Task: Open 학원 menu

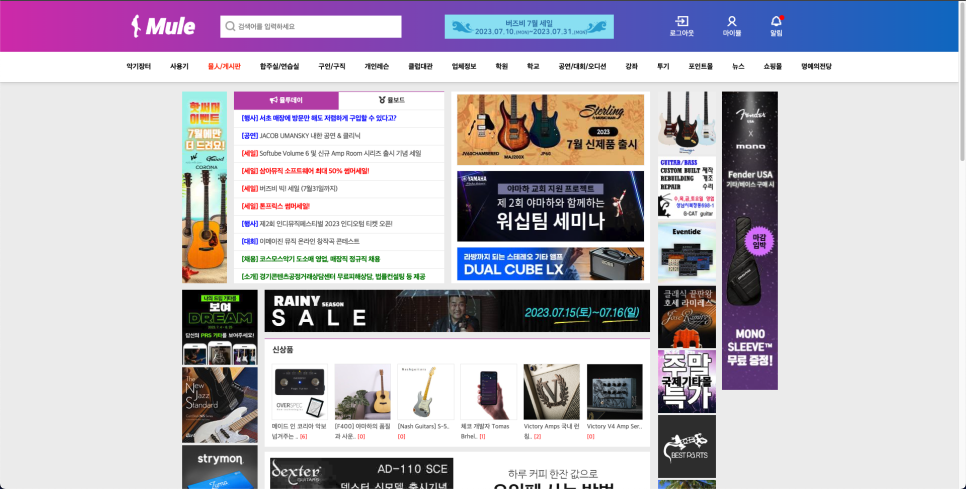Action: [x=501, y=67]
